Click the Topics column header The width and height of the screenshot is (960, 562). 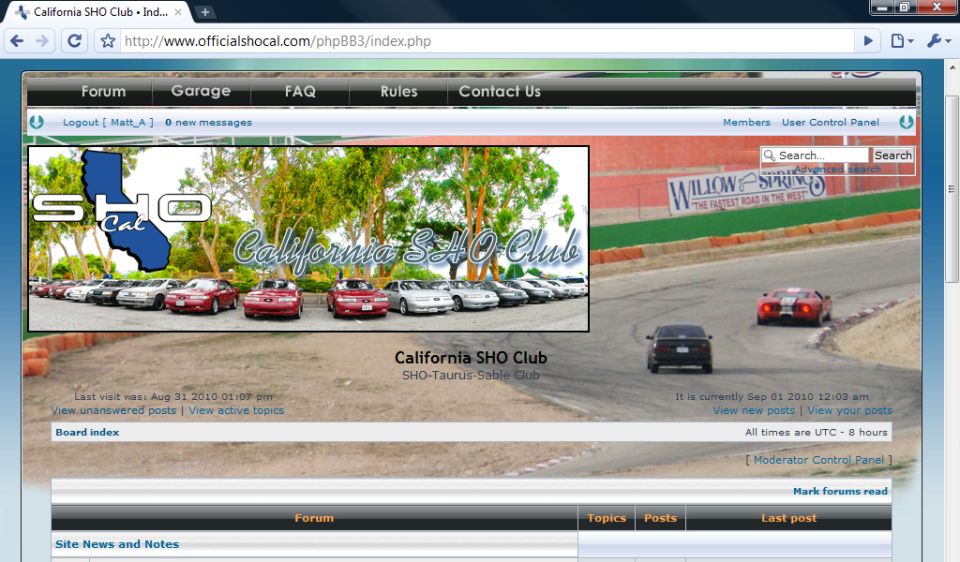(x=607, y=518)
